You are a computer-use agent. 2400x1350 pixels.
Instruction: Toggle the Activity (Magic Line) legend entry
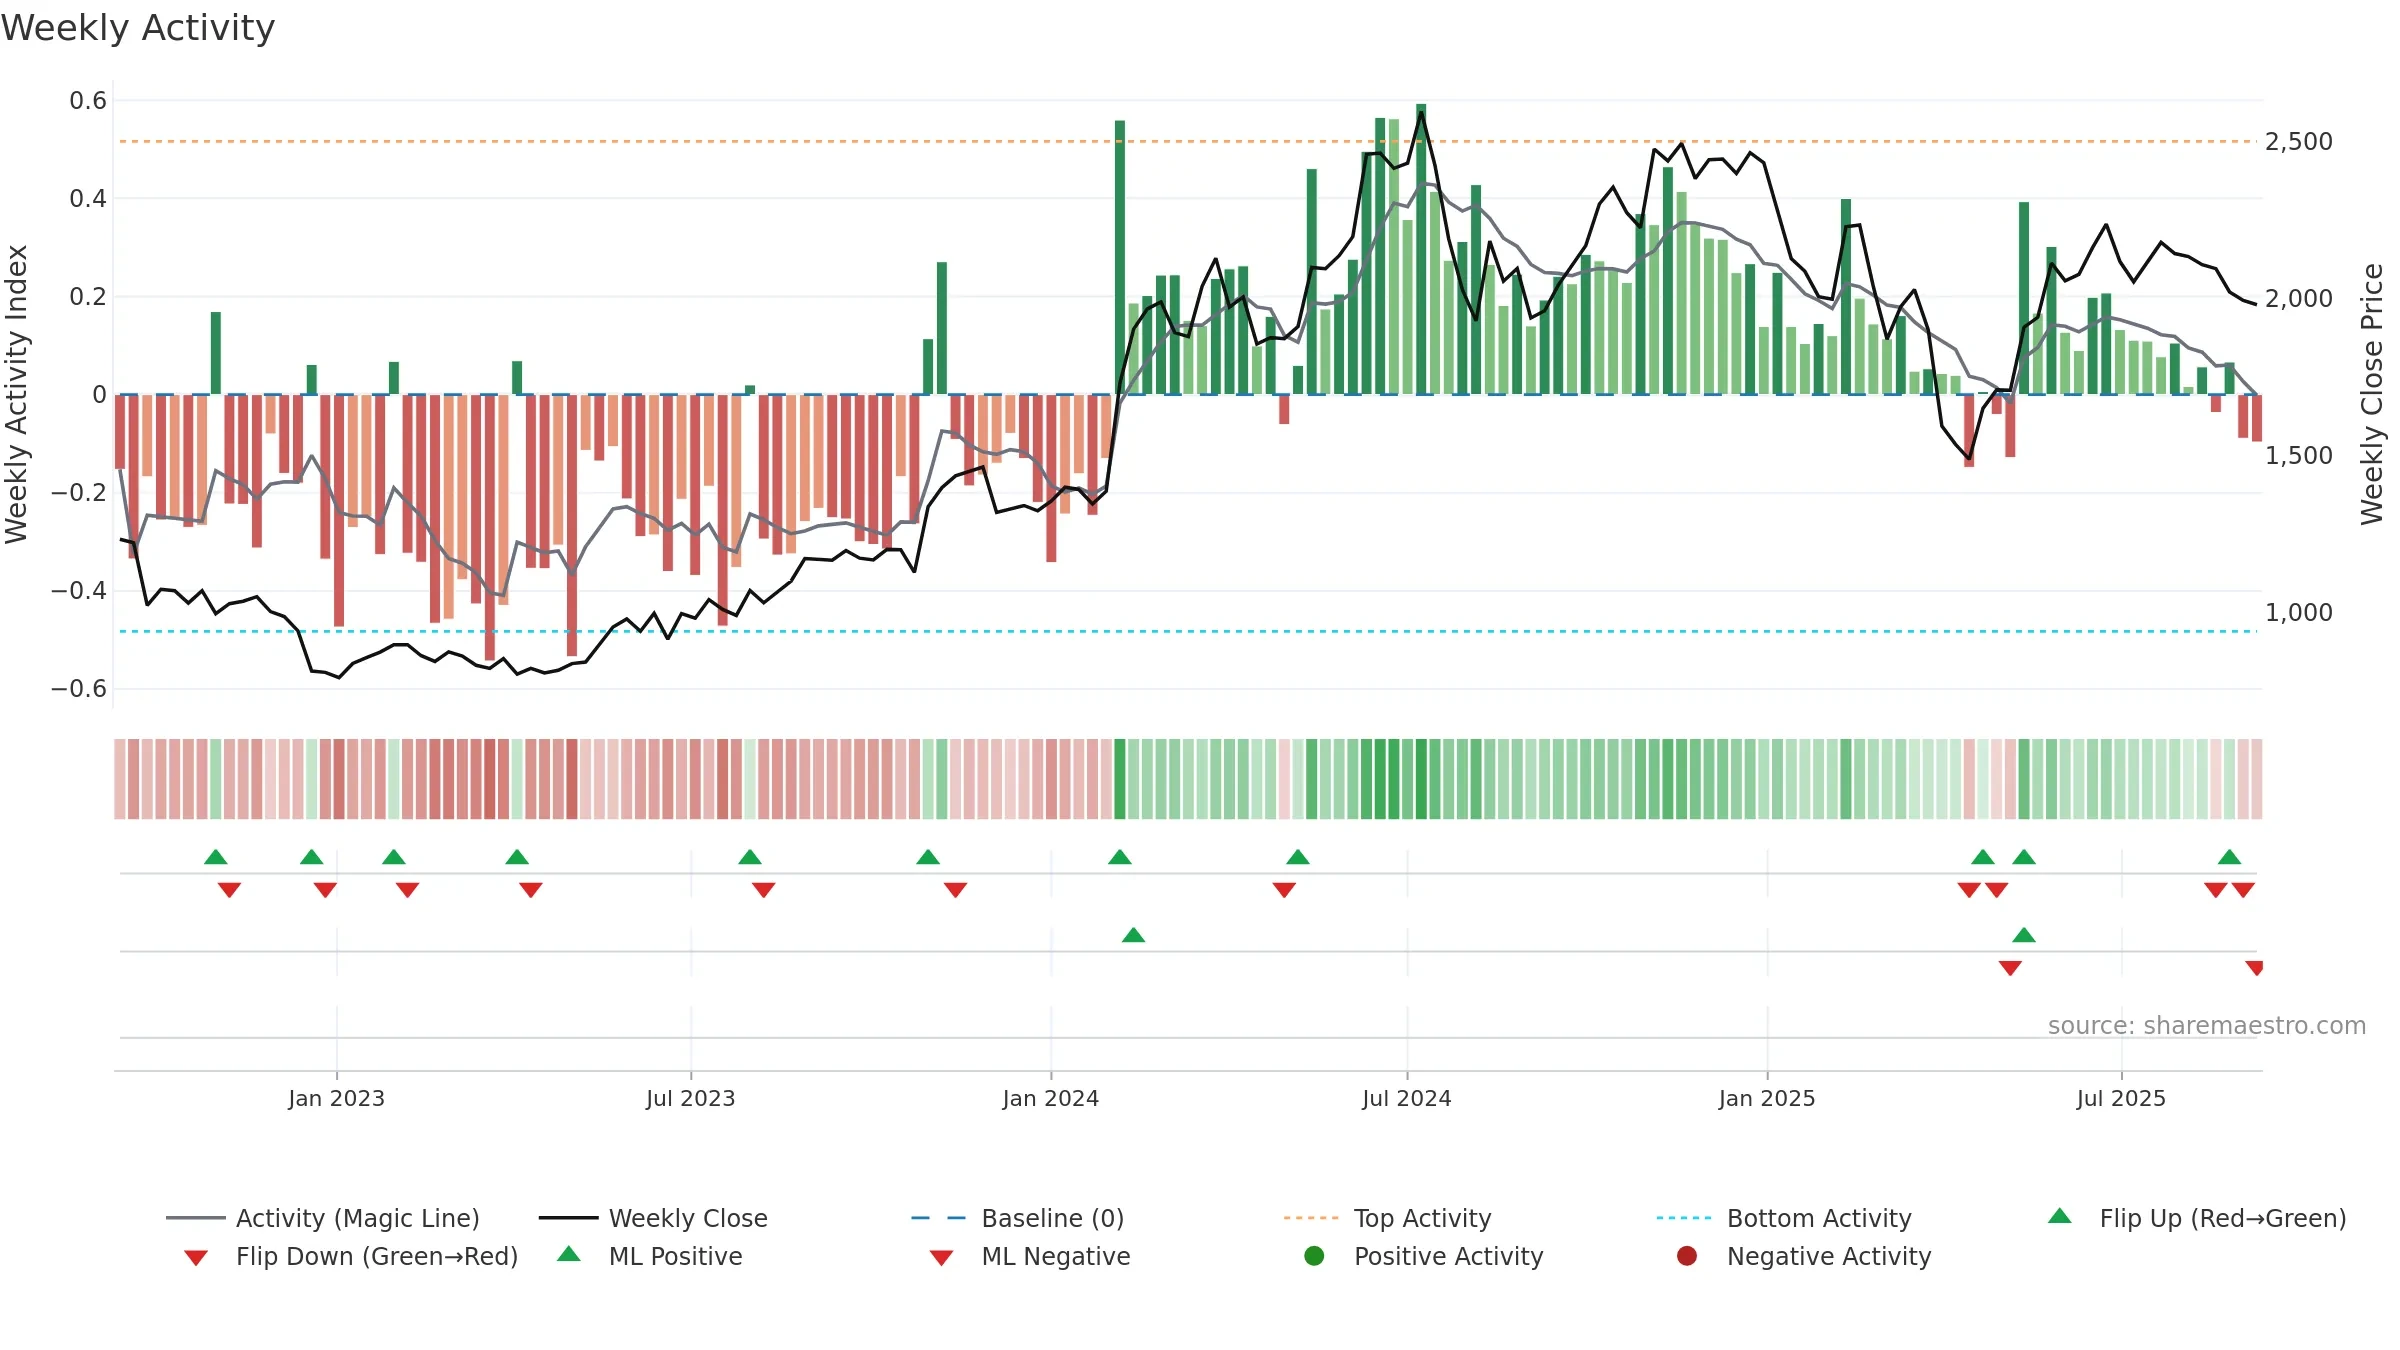click(323, 1218)
